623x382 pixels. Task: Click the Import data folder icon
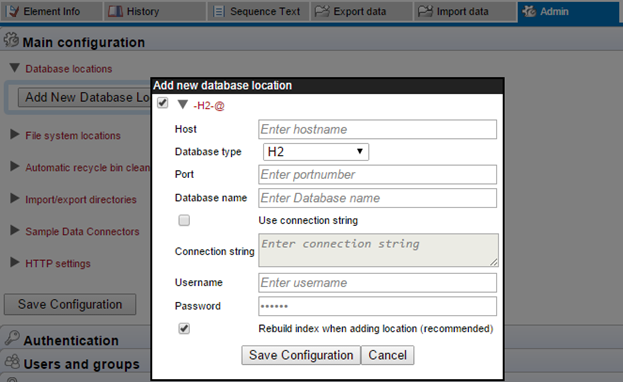pyautogui.click(x=425, y=11)
